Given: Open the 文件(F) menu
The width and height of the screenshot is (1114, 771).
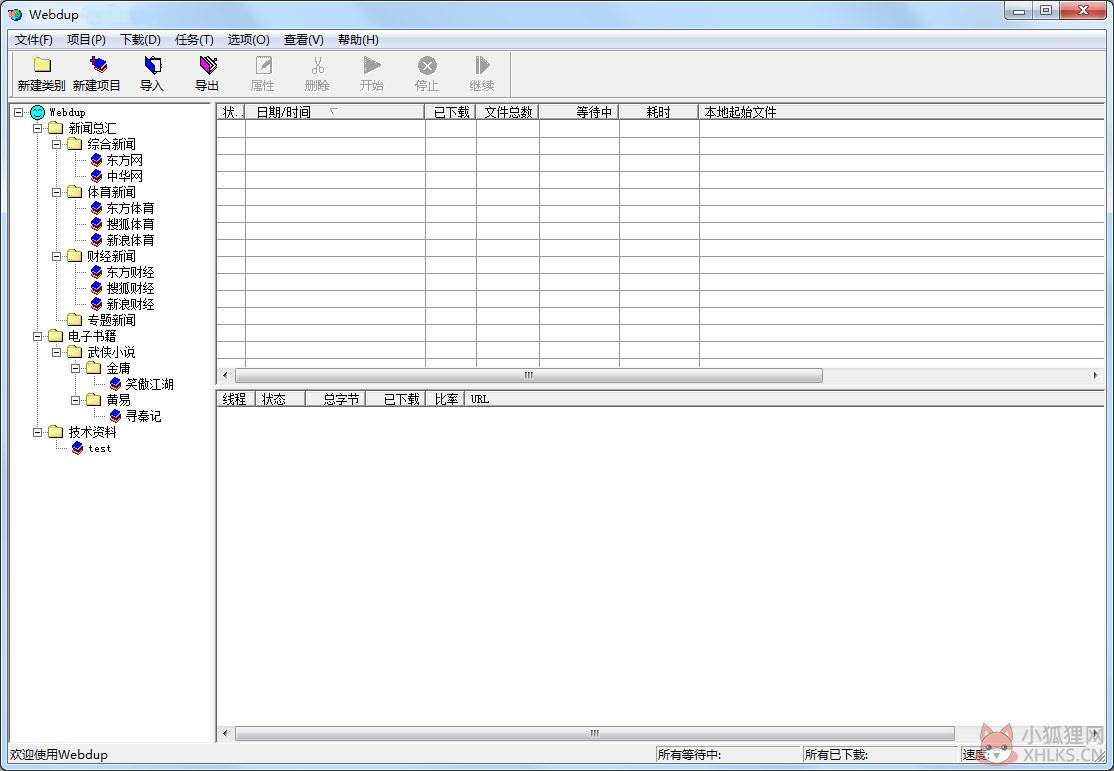Looking at the screenshot, I should tap(33, 40).
